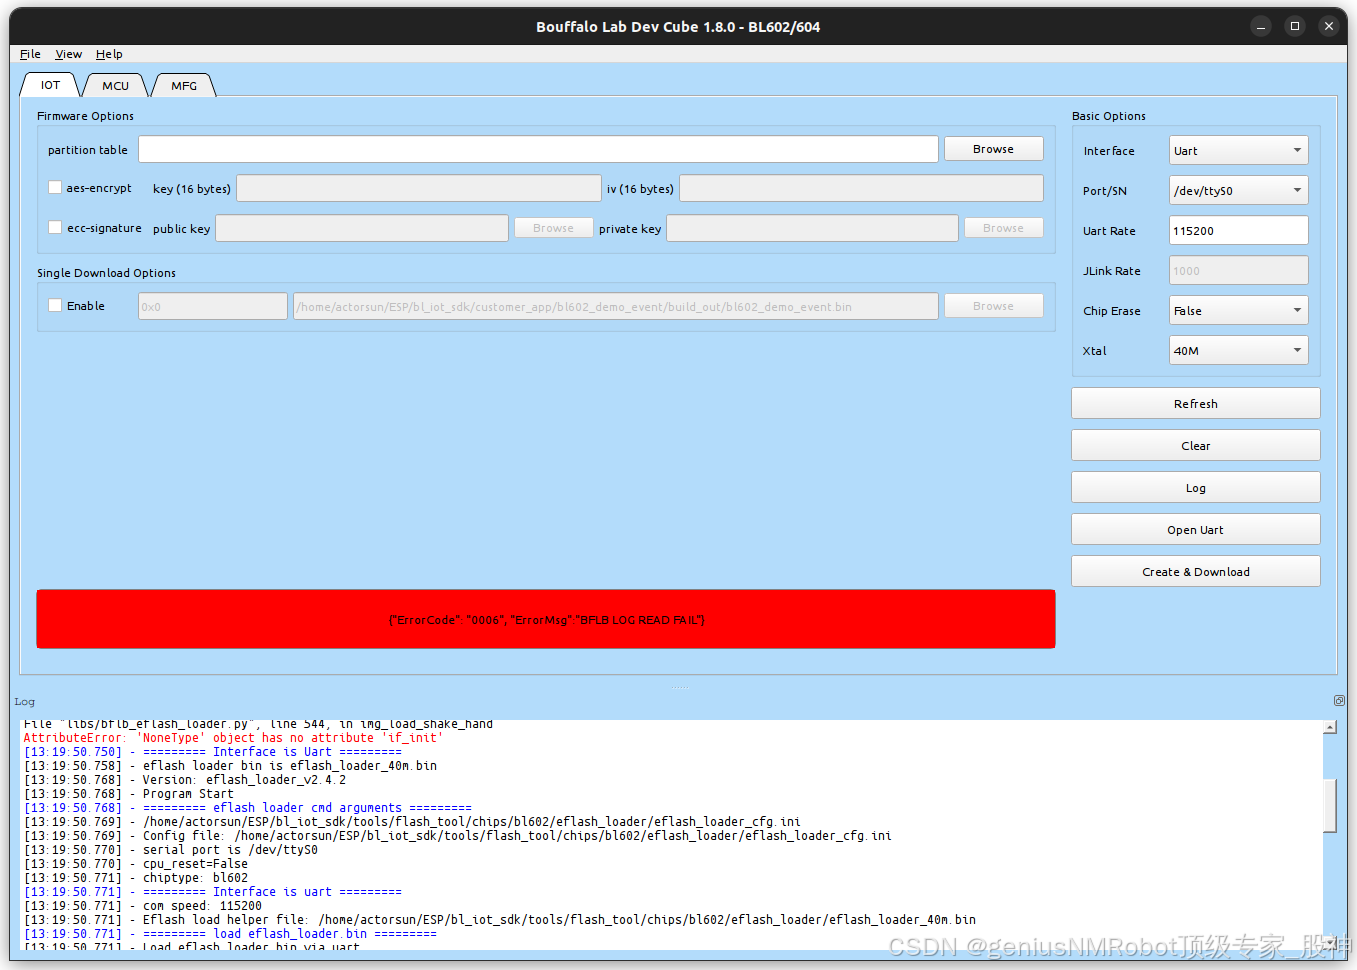The image size is (1357, 970).
Task: Minimize the Dev Cube window
Action: [x=1261, y=26]
